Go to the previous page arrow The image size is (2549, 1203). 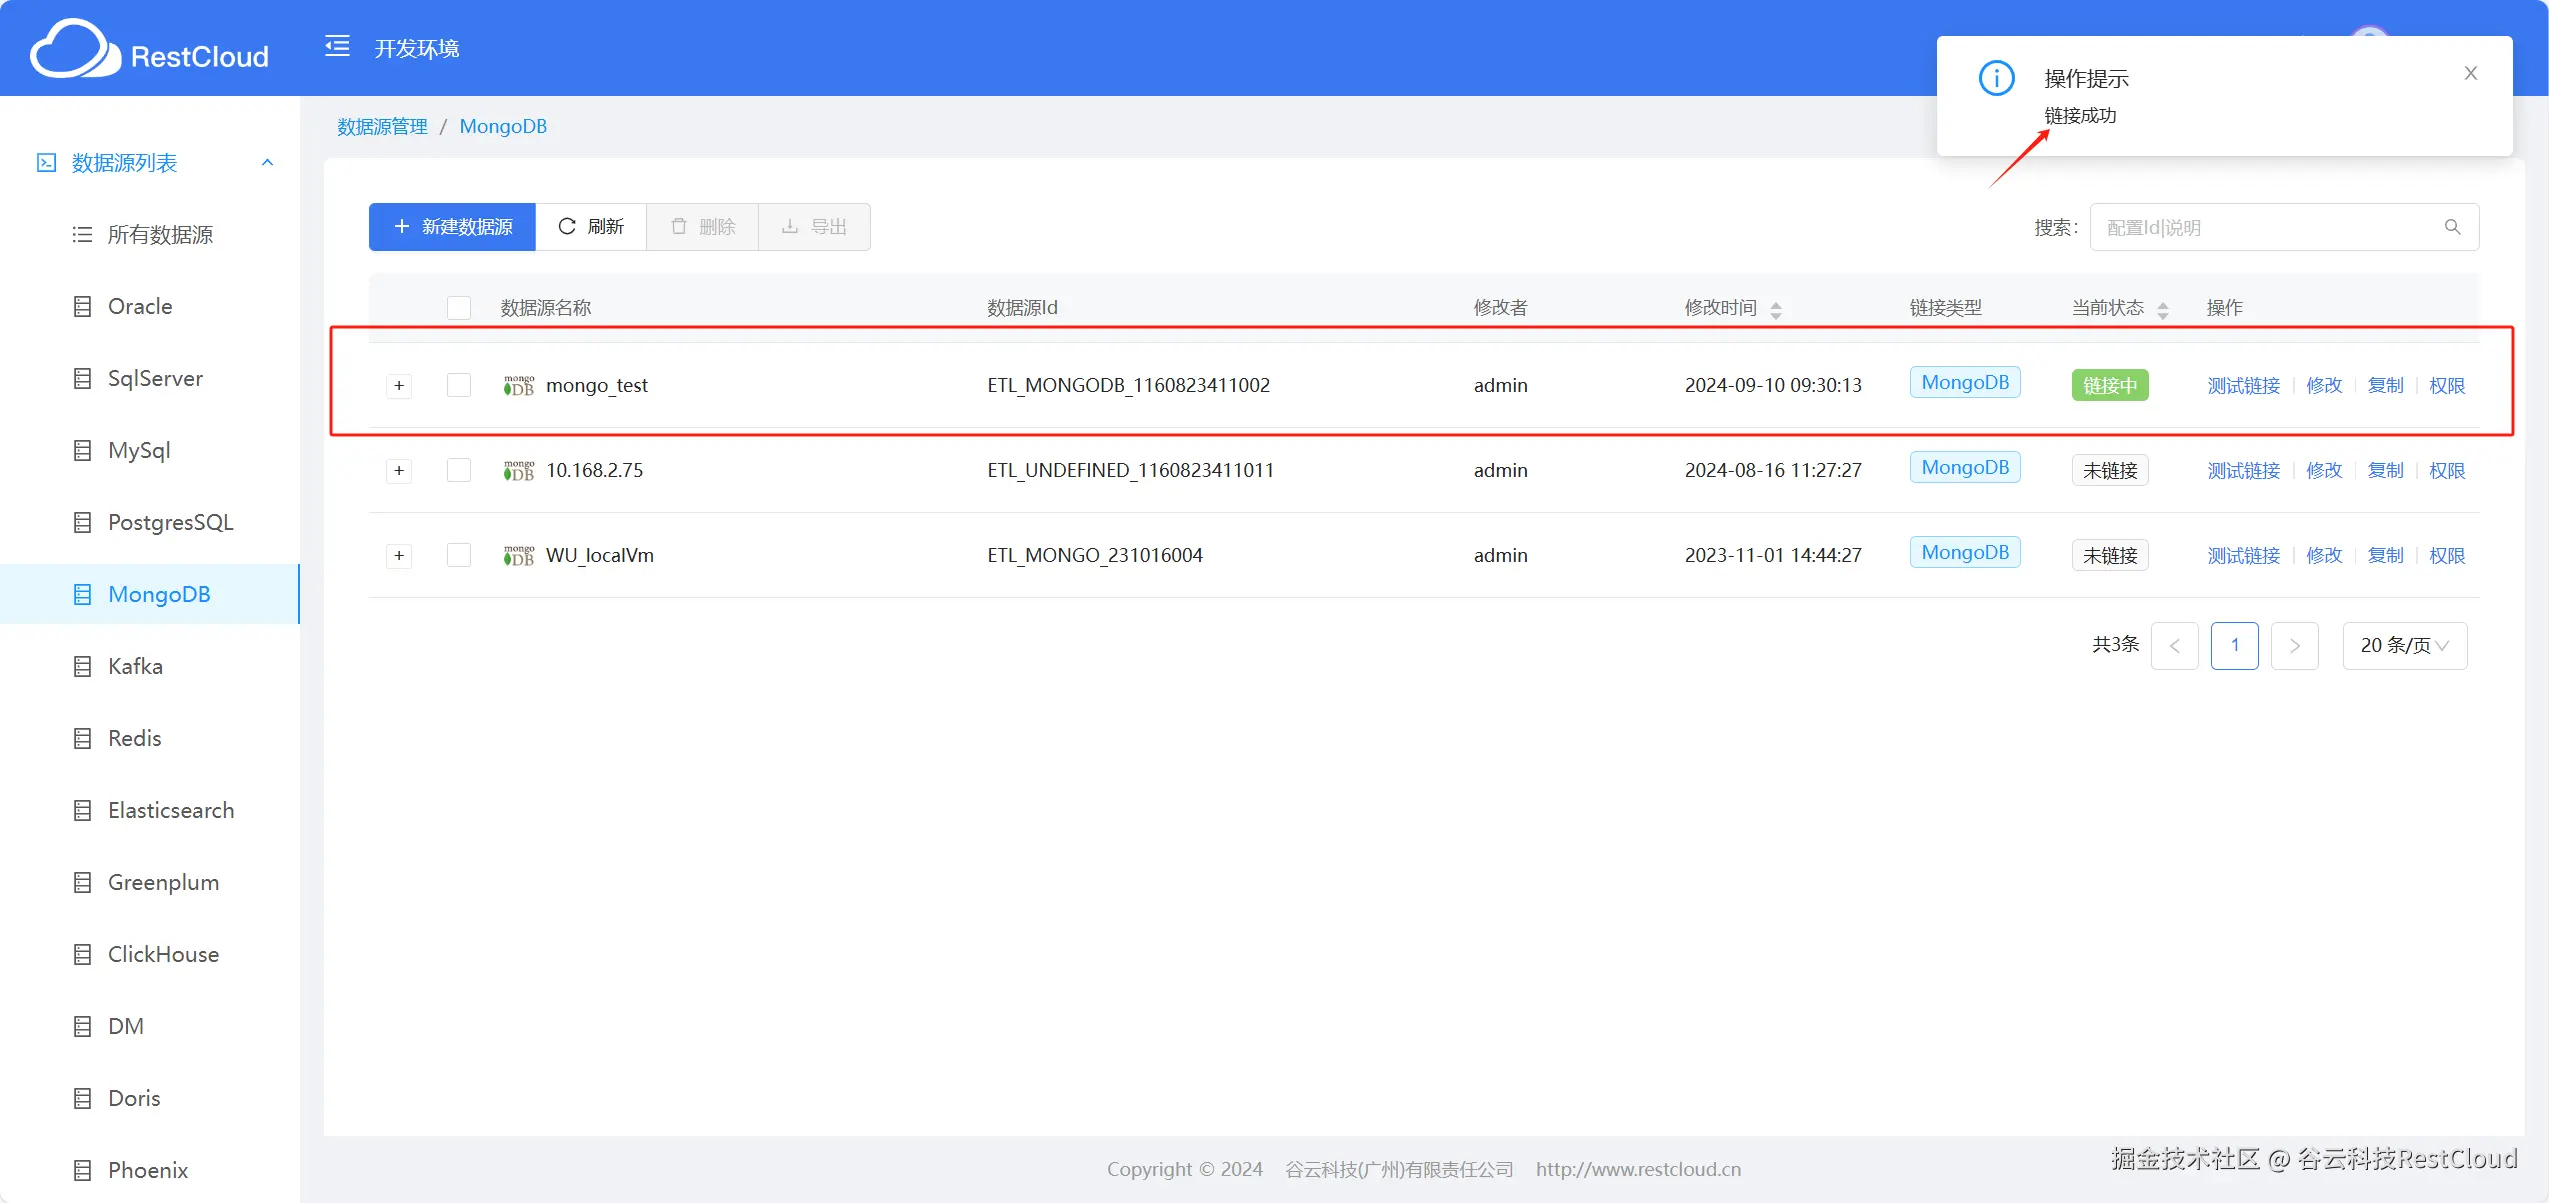pos(2174,645)
